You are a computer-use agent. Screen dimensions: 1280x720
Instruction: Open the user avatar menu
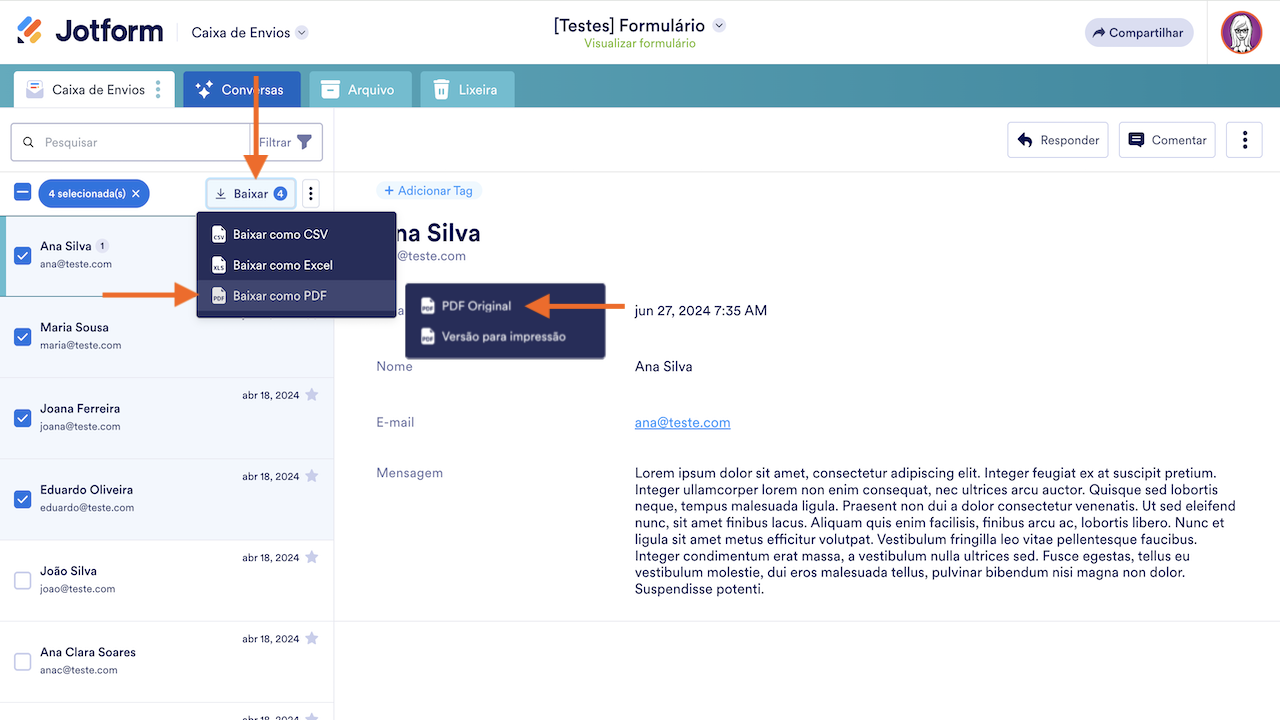[1241, 33]
